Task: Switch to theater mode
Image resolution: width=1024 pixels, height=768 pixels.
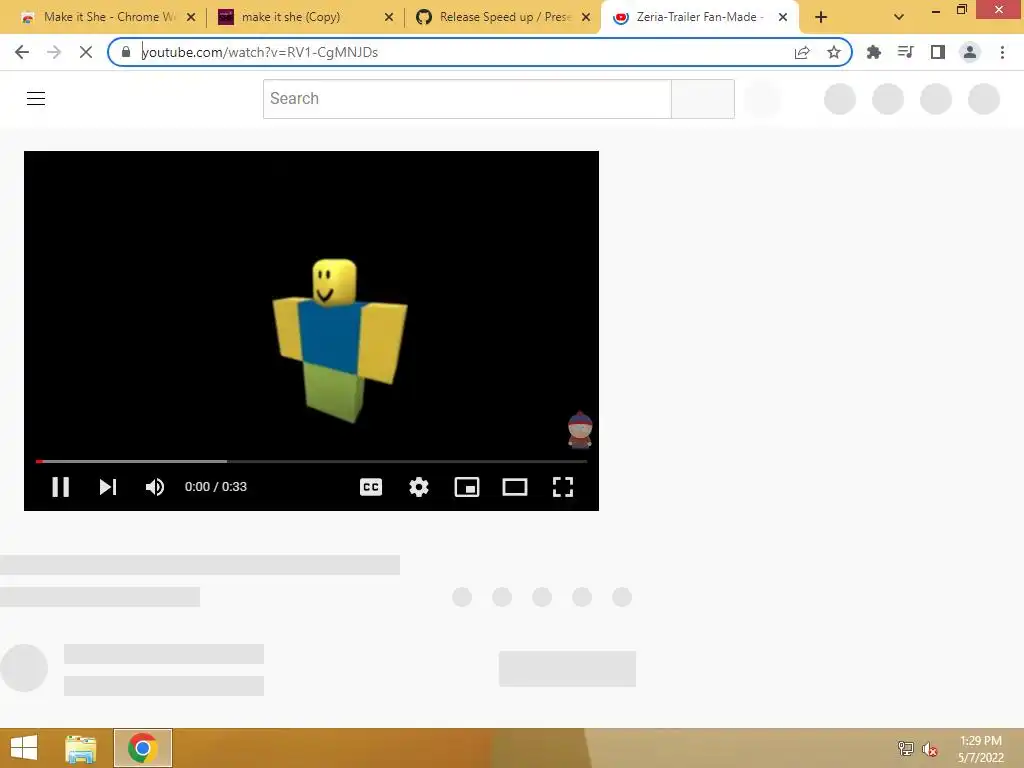Action: [515, 487]
